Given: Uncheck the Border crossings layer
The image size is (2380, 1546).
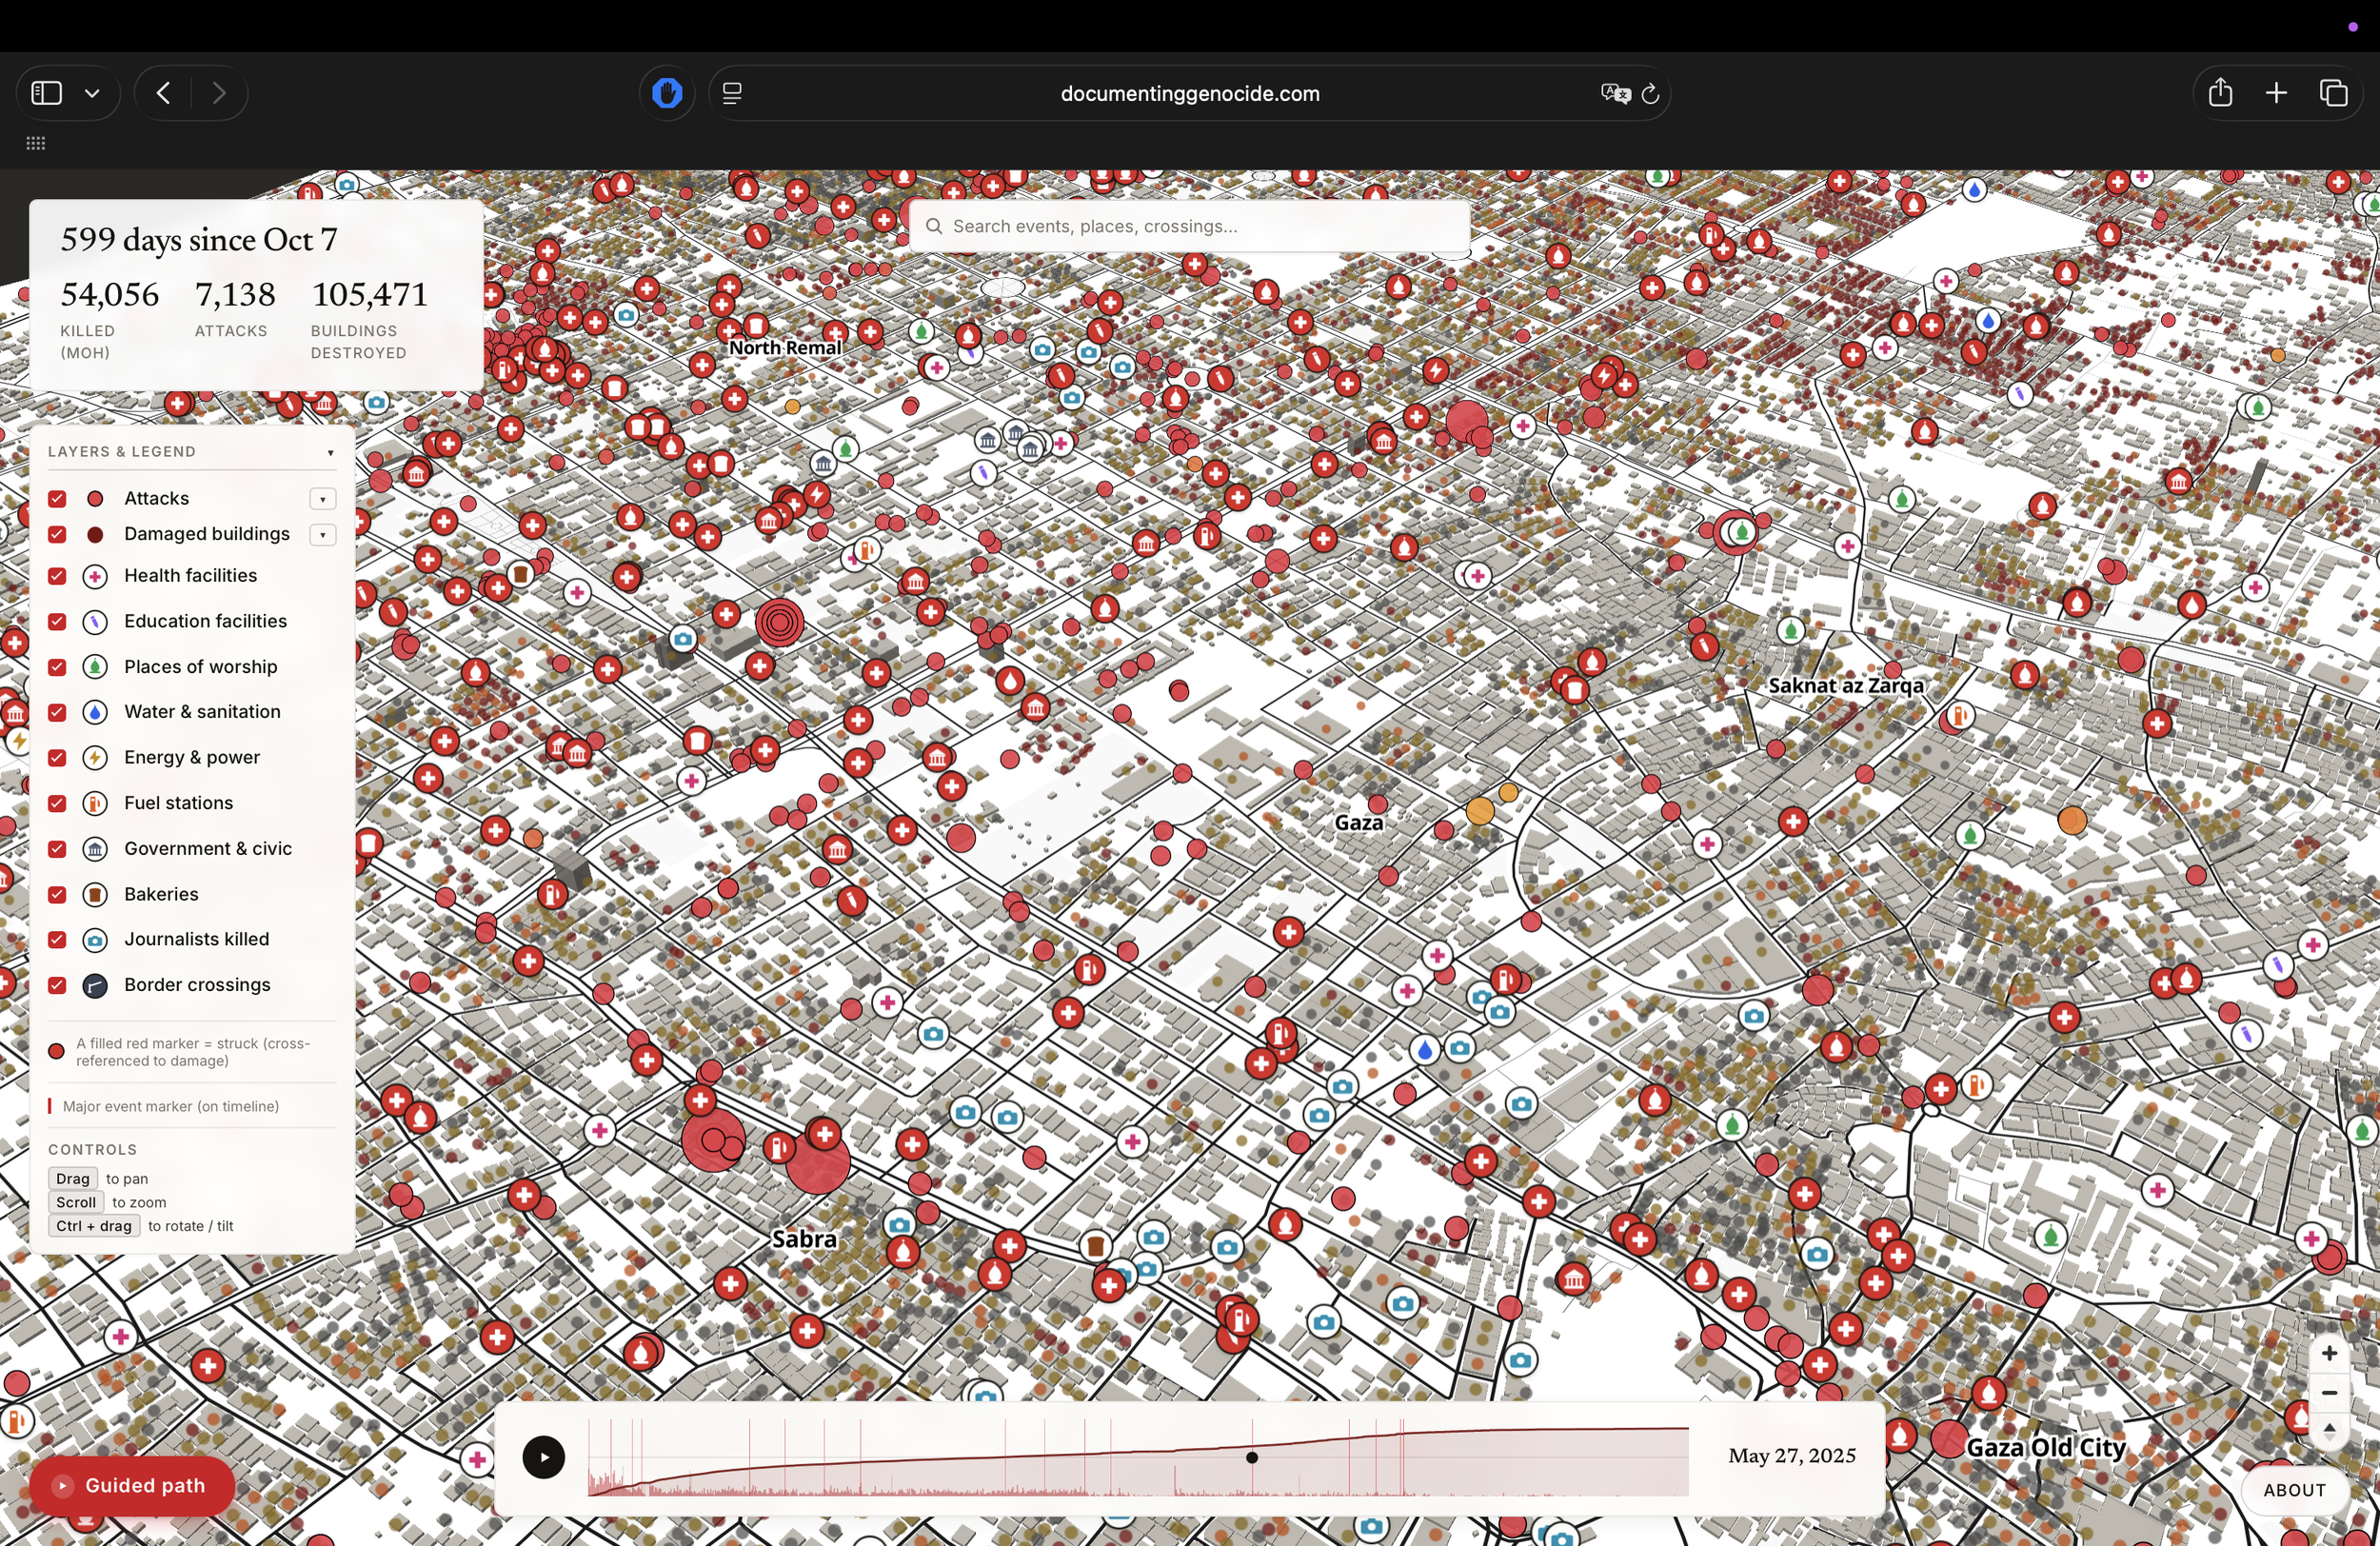Looking at the screenshot, I should coord(57,985).
